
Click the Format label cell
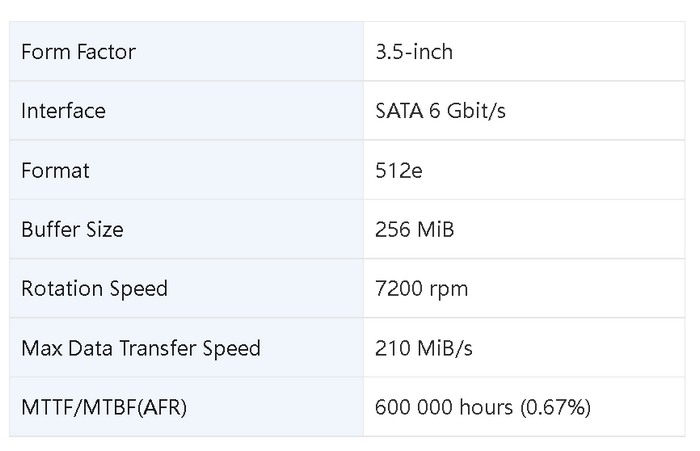(55, 170)
